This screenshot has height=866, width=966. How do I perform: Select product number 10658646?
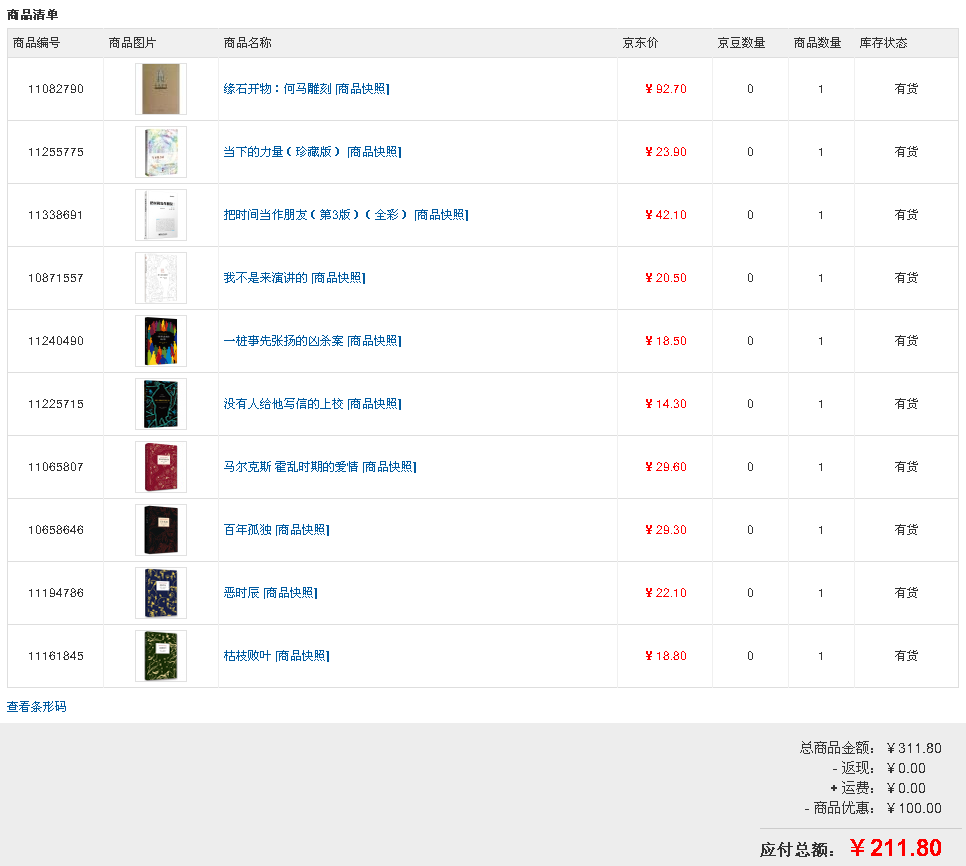tap(55, 530)
